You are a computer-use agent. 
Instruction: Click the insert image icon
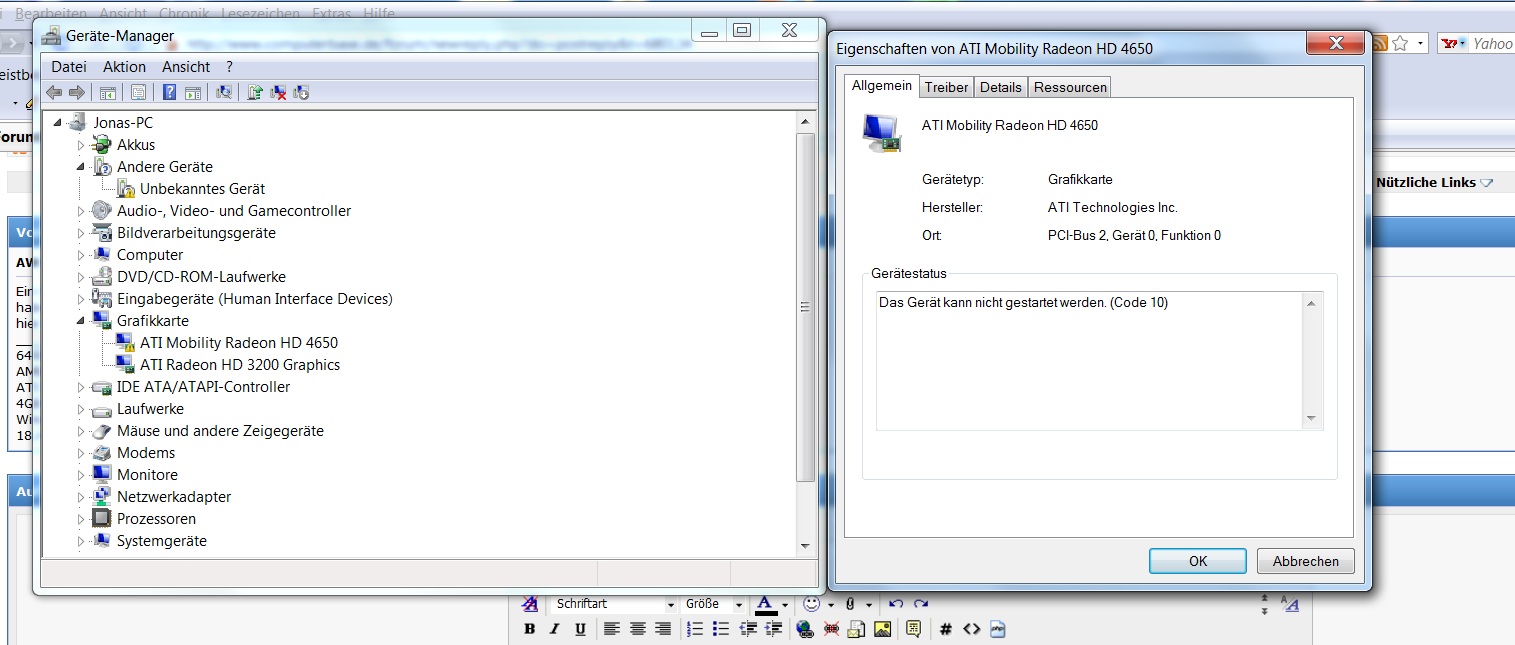coord(882,629)
